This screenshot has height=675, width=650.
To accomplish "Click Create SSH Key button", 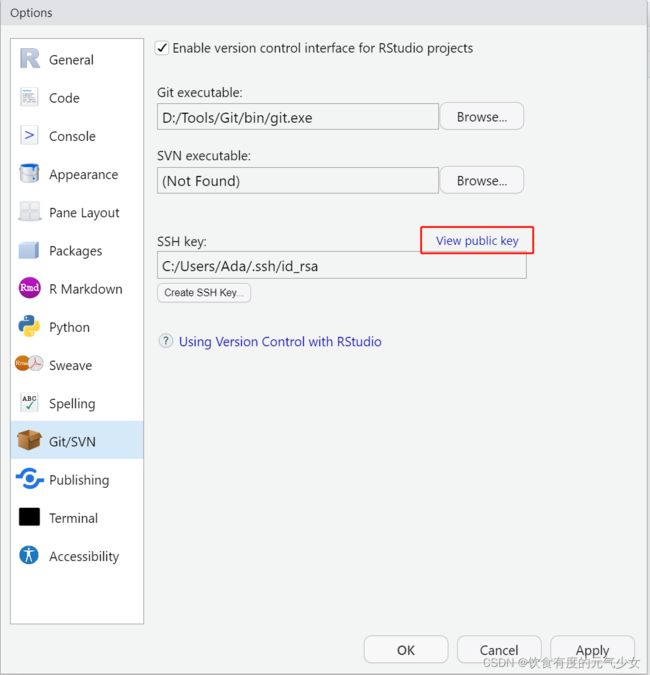I will click(204, 293).
